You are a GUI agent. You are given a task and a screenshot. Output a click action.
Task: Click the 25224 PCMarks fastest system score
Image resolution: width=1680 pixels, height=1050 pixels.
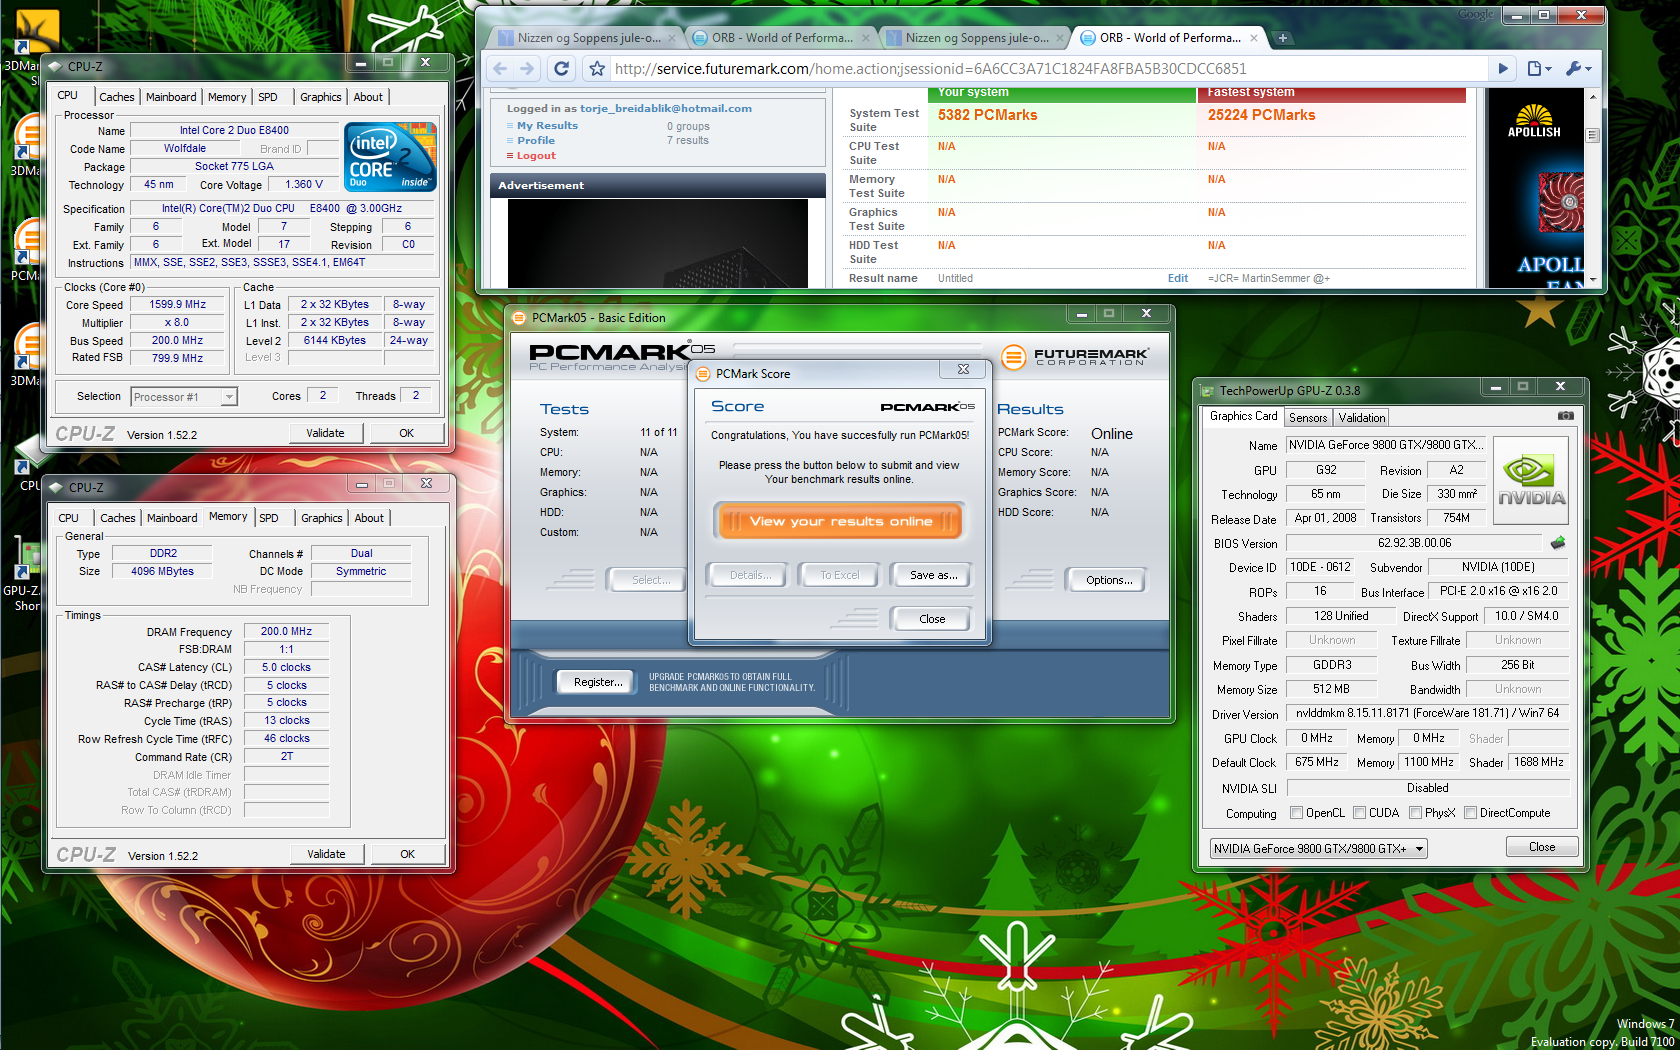point(1261,115)
